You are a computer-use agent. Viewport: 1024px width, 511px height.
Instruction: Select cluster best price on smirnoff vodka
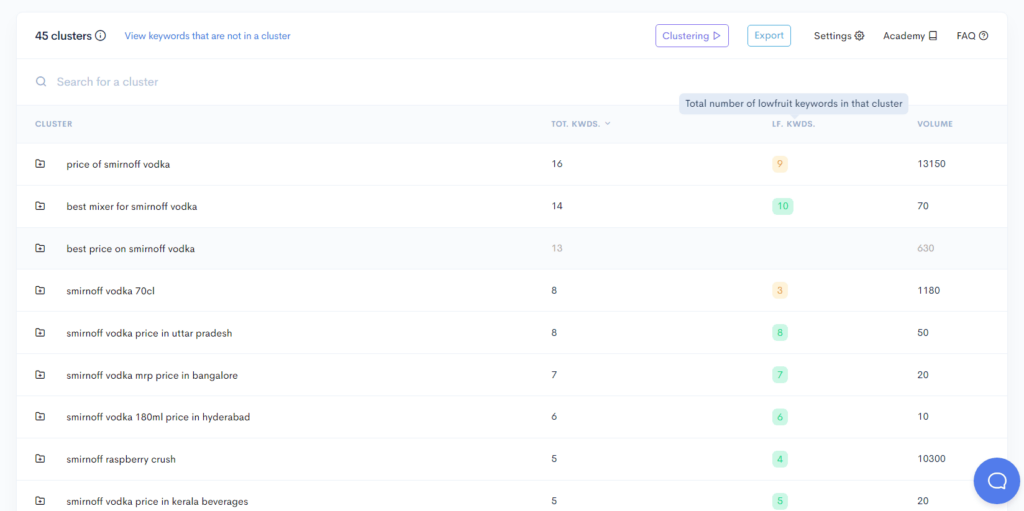tap(131, 249)
